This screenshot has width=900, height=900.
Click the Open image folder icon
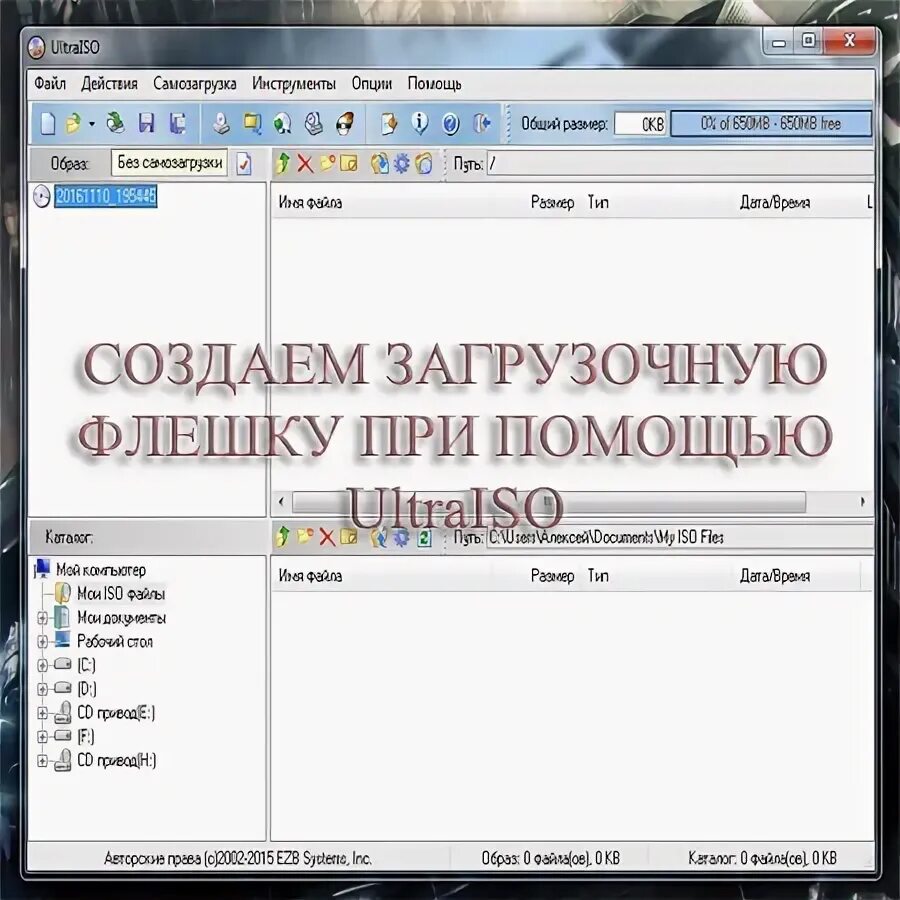pyautogui.click(x=73, y=123)
